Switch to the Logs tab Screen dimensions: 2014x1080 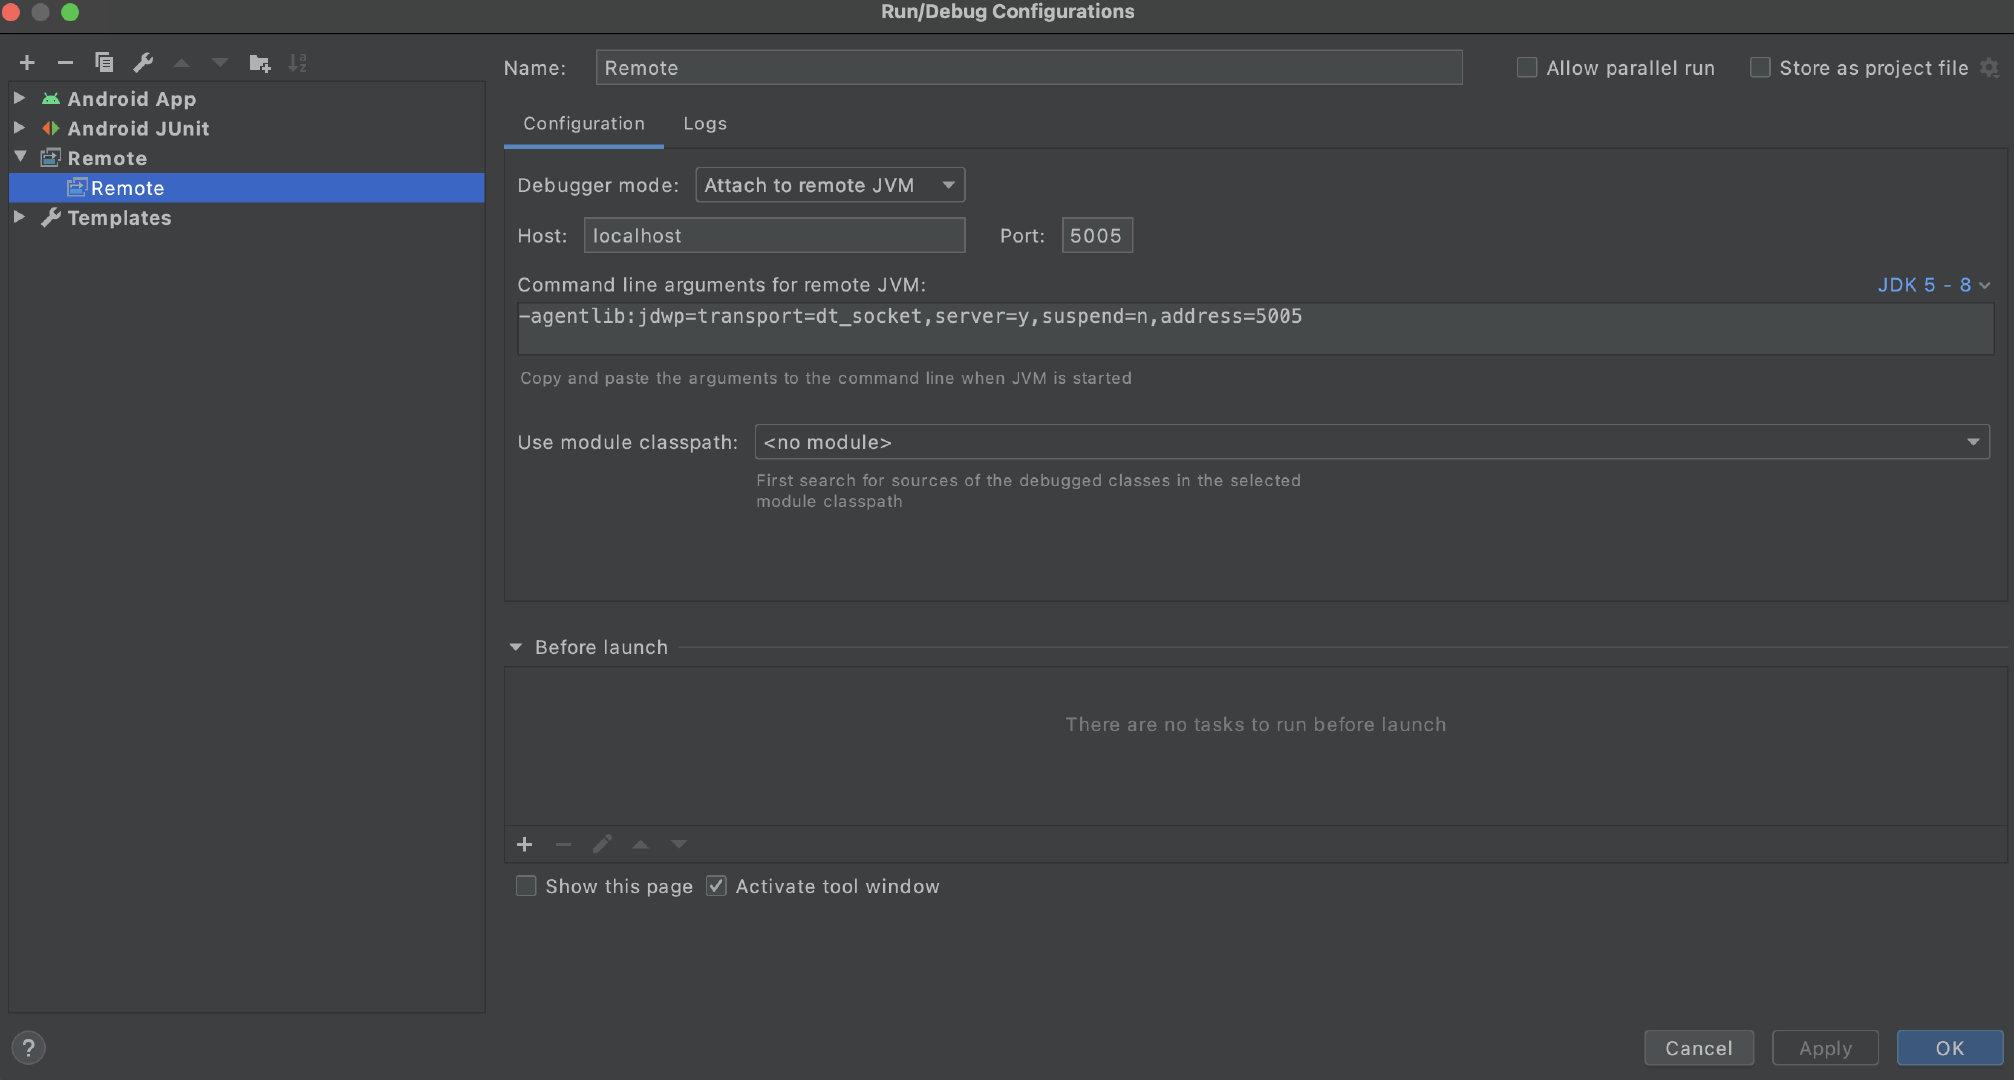[705, 124]
